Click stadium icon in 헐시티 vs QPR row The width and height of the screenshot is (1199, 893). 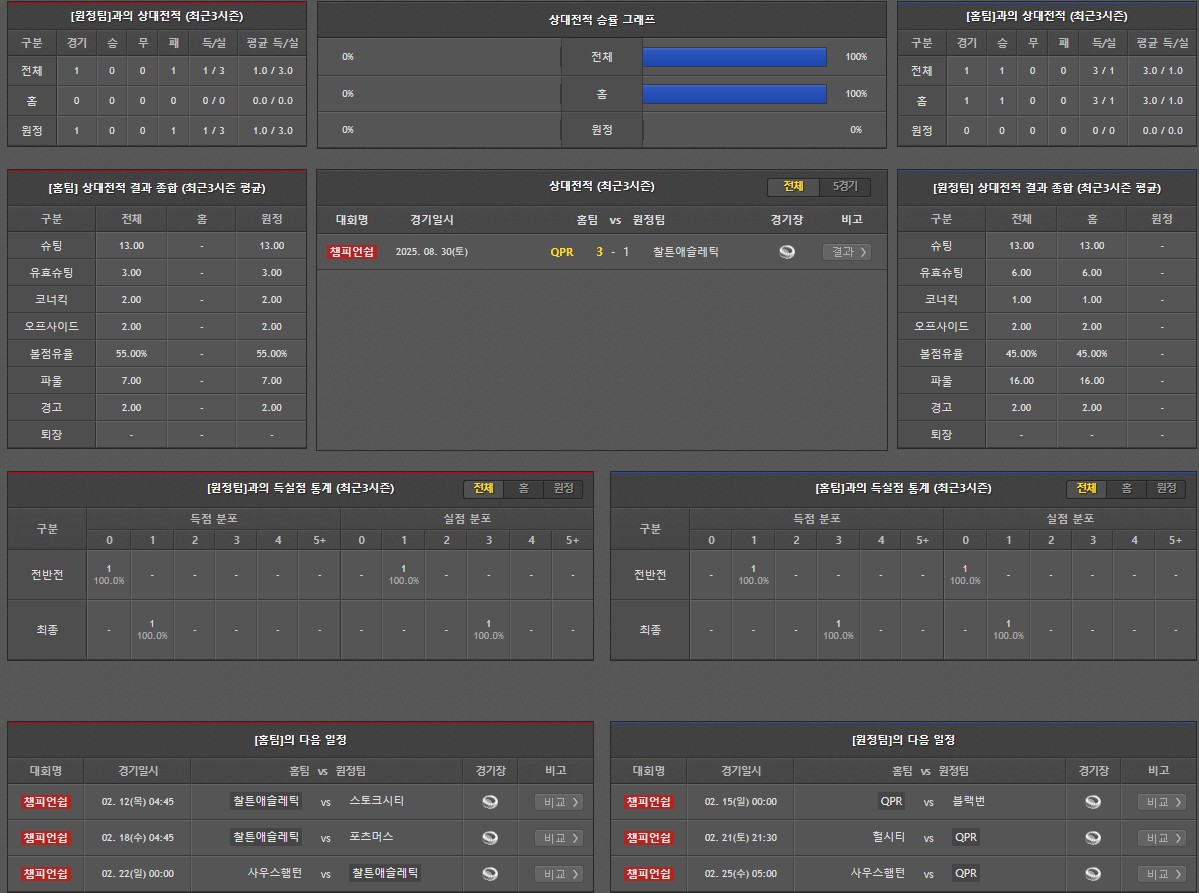tap(1093, 838)
